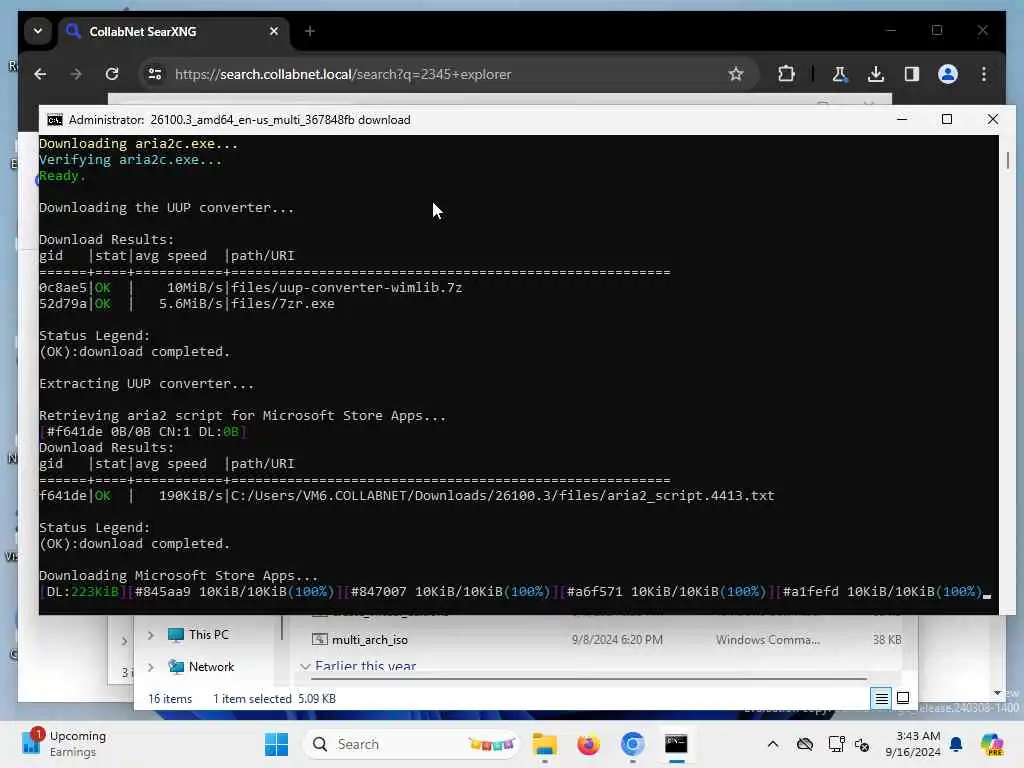Select This PC in navigation pane
The height and width of the screenshot is (768, 1024).
[x=208, y=635]
